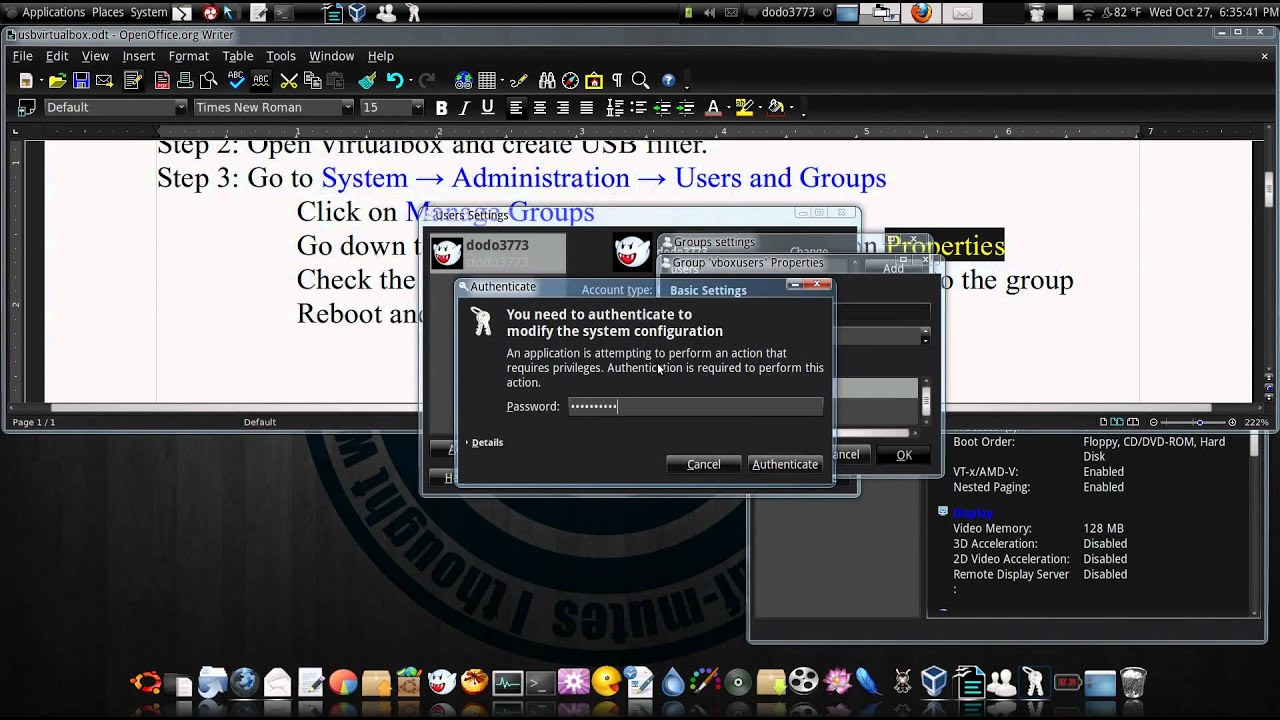The width and height of the screenshot is (1280, 720).
Task: Align text left
Action: tap(516, 107)
